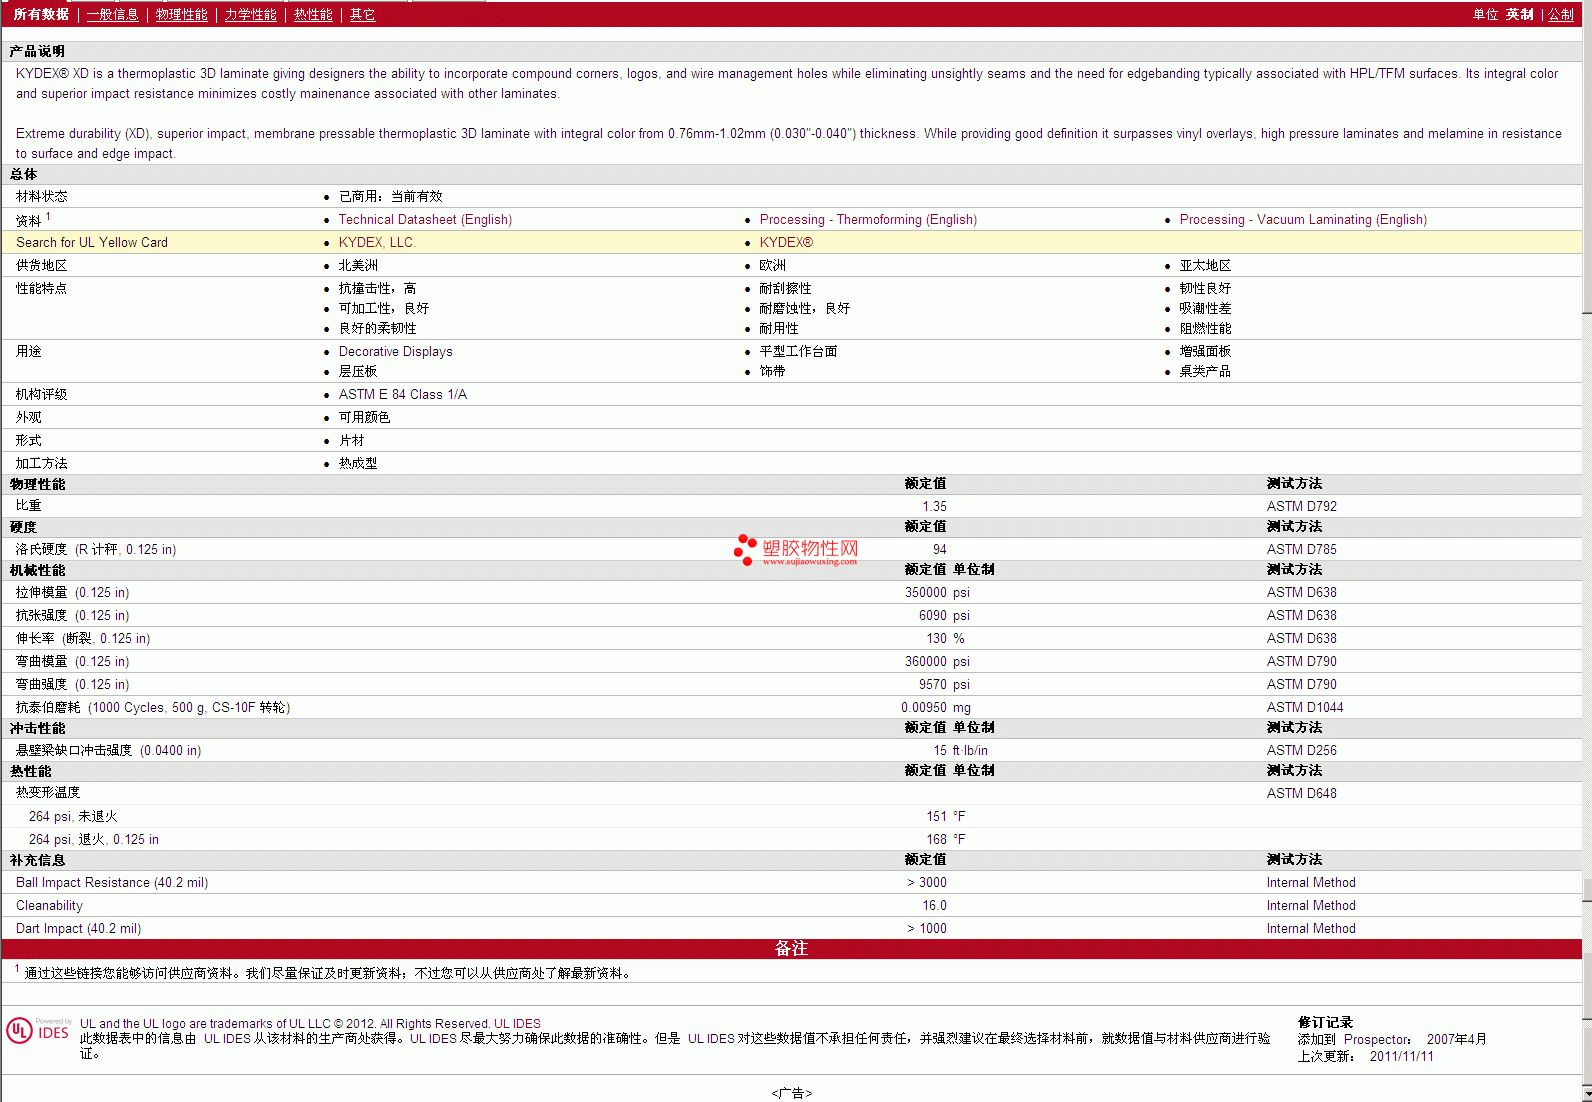Image resolution: width=1592 pixels, height=1102 pixels.
Task: Click the 比重 row label
Action: 29,506
